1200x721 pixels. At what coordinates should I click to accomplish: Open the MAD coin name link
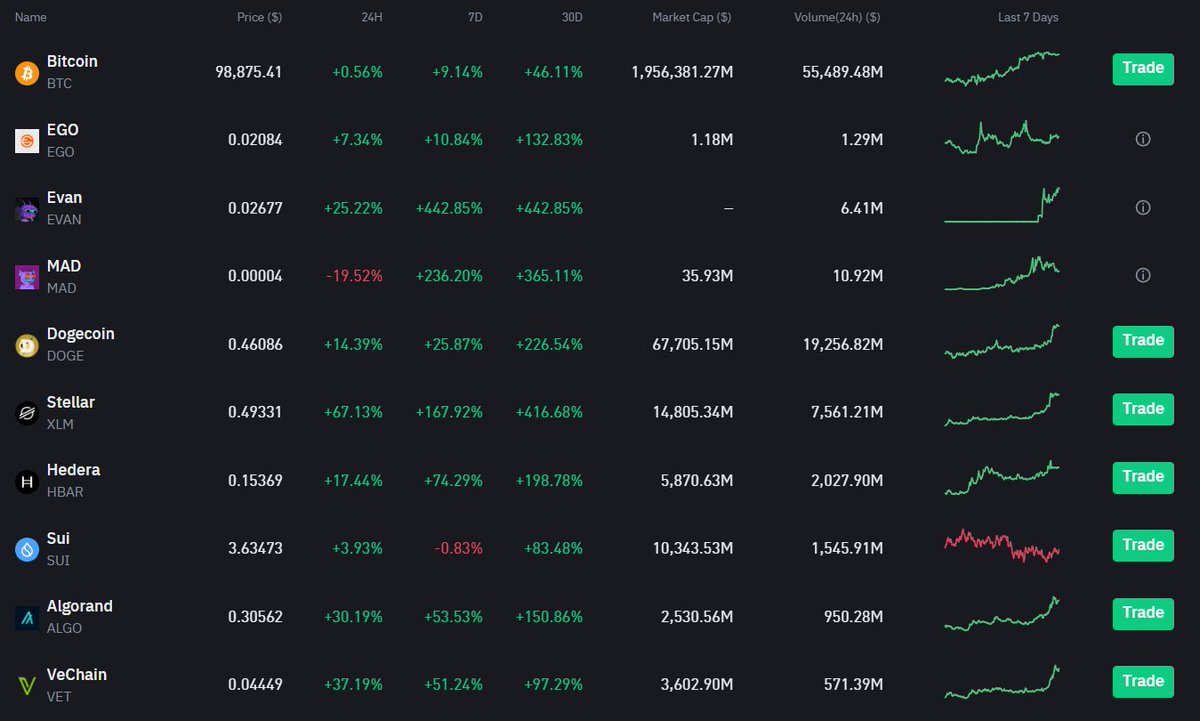tap(64, 266)
